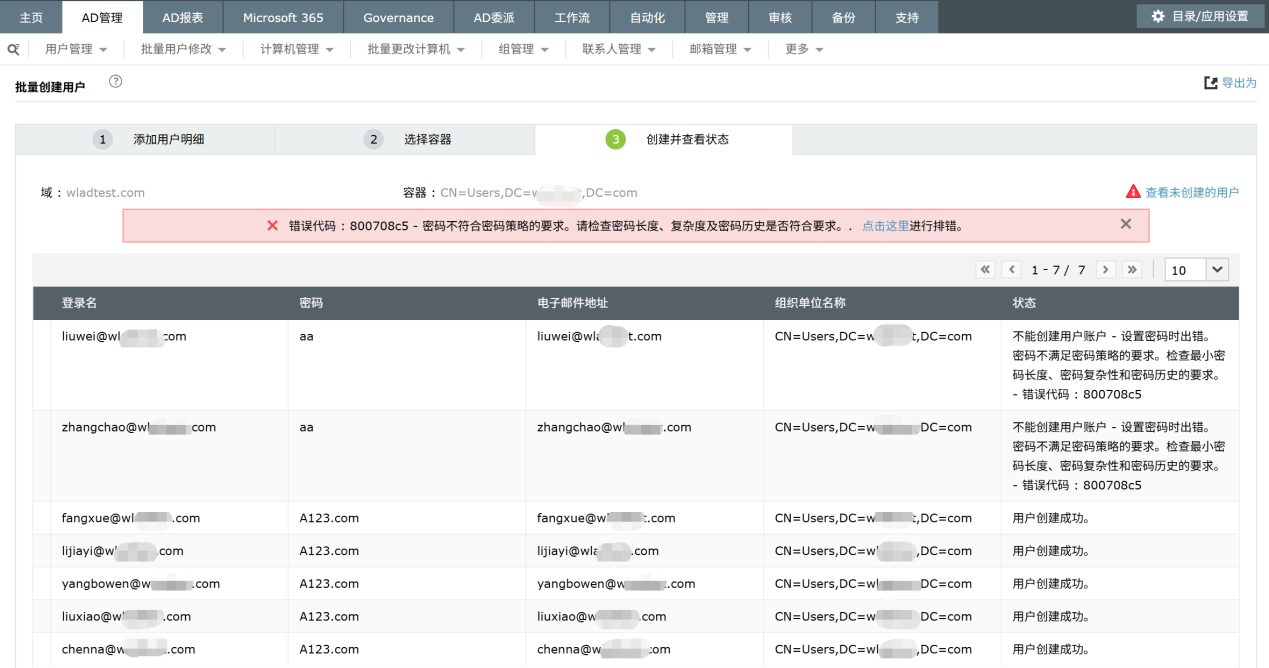
Task: Jump to the last results page
Action: click(1132, 270)
